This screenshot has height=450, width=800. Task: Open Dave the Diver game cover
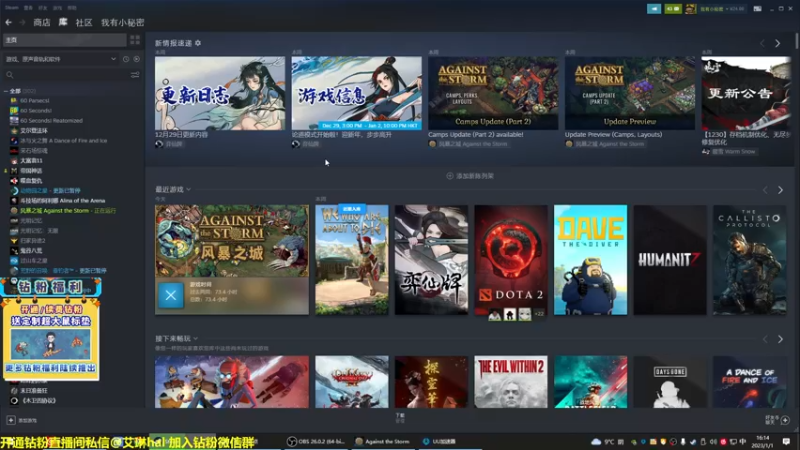pos(590,260)
